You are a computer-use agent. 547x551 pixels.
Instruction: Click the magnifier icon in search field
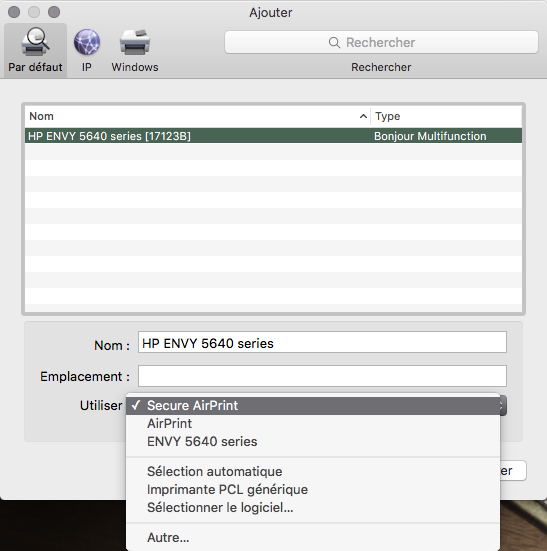tap(334, 43)
